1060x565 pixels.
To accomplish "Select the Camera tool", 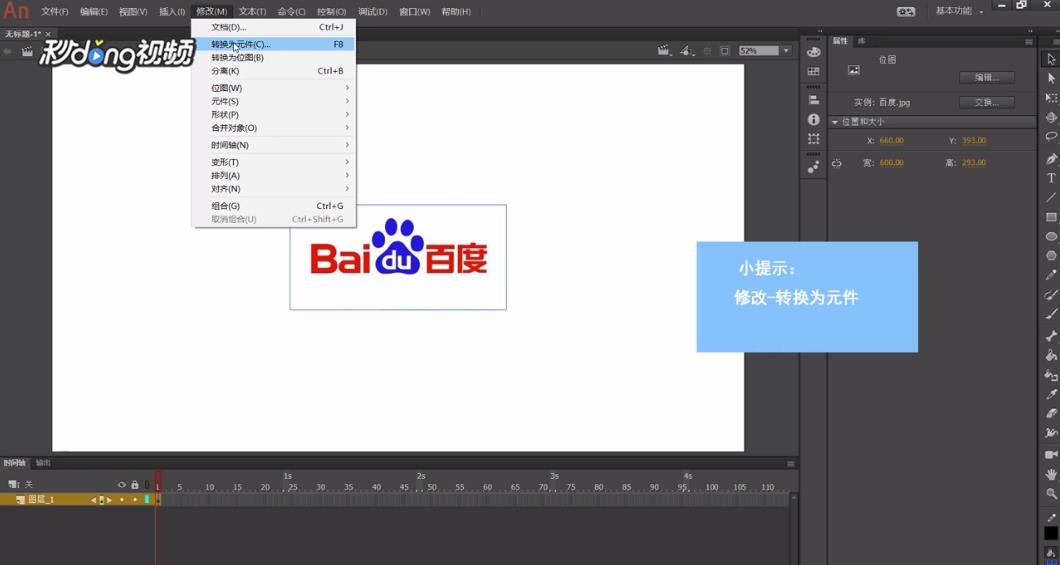I will pos(1051,455).
